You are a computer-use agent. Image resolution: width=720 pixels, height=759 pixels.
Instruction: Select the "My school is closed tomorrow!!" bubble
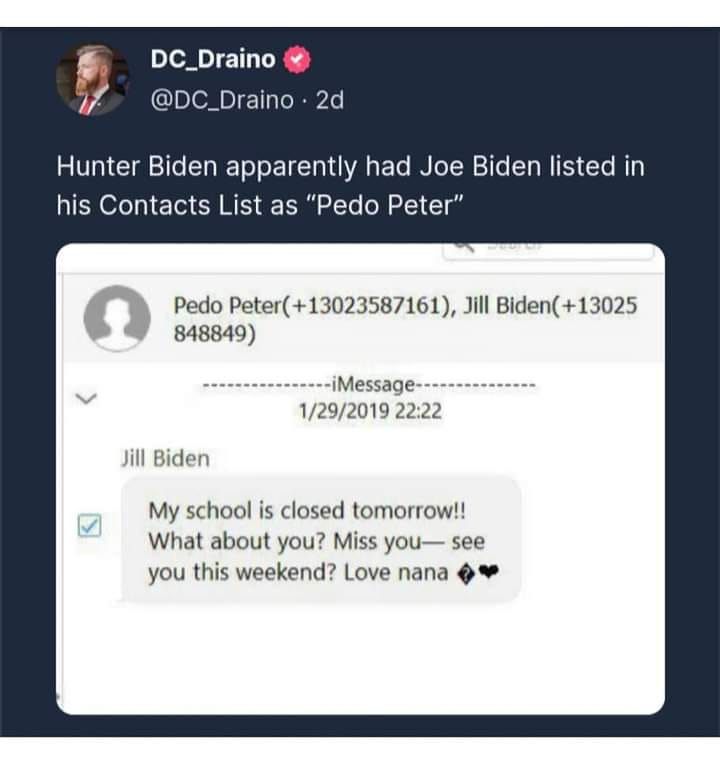320,541
